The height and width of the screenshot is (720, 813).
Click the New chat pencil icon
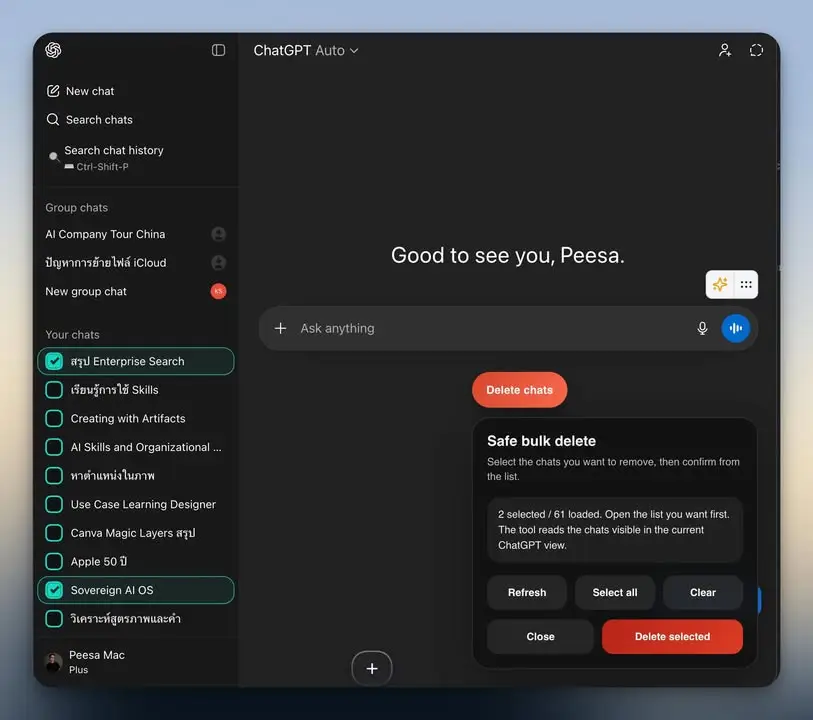tap(53, 91)
